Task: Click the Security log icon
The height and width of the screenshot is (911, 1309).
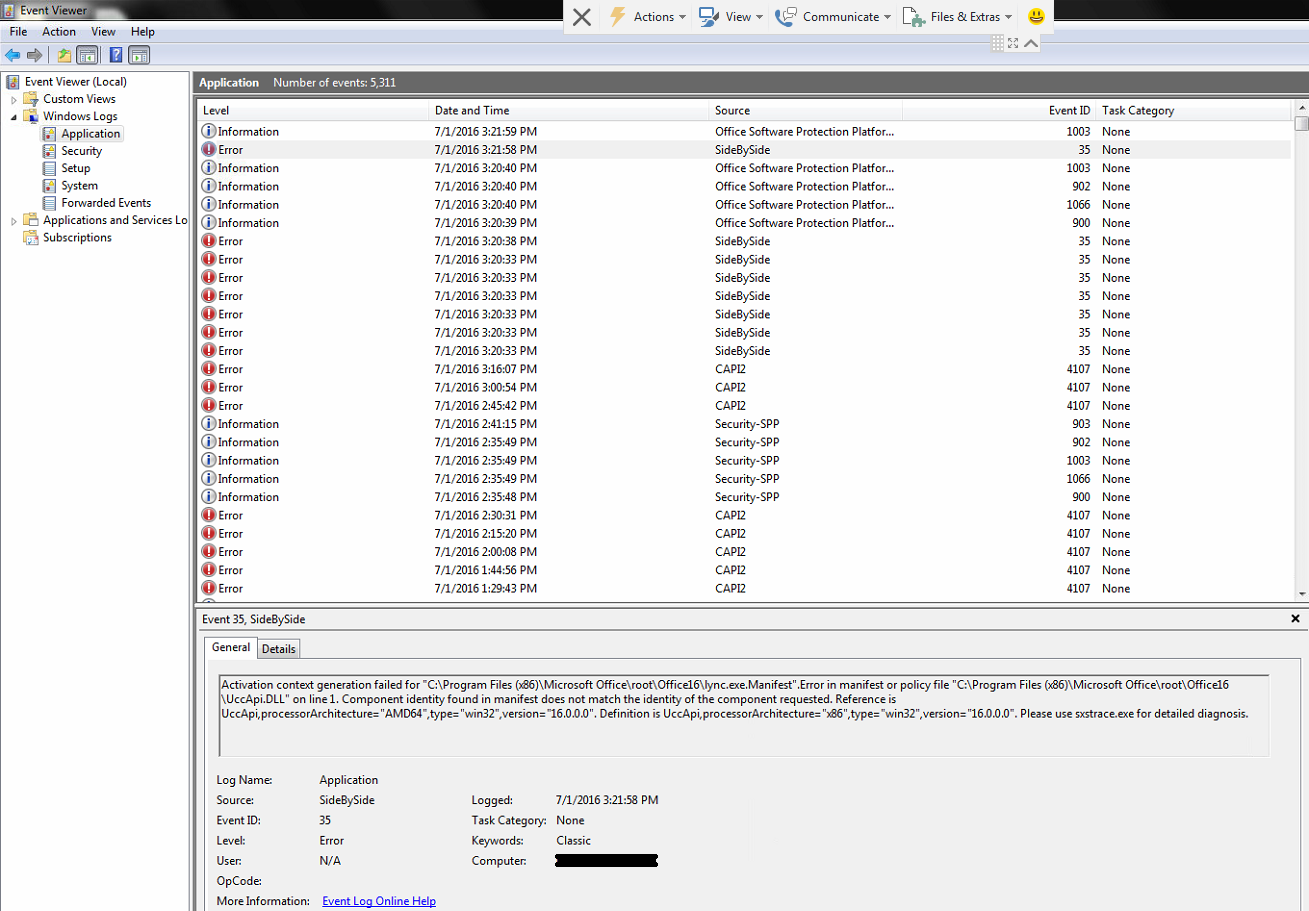Action: pos(50,151)
